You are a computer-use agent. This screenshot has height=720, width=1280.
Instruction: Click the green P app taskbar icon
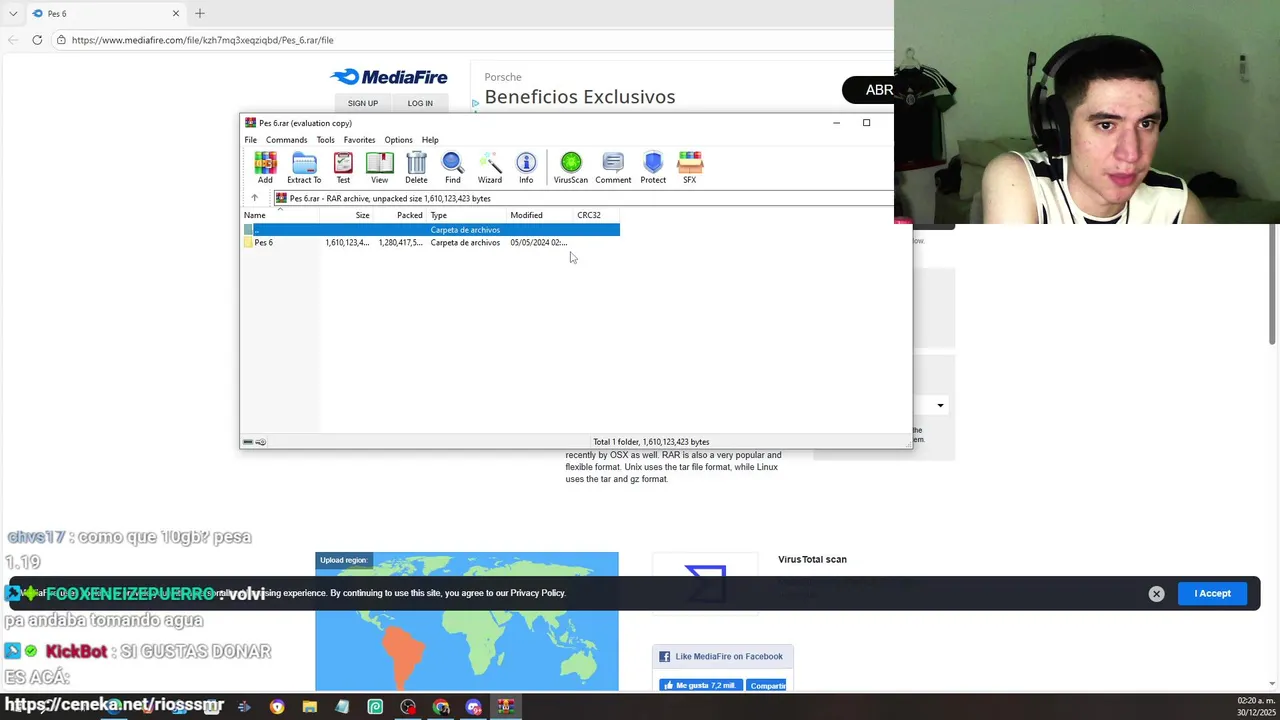point(375,707)
